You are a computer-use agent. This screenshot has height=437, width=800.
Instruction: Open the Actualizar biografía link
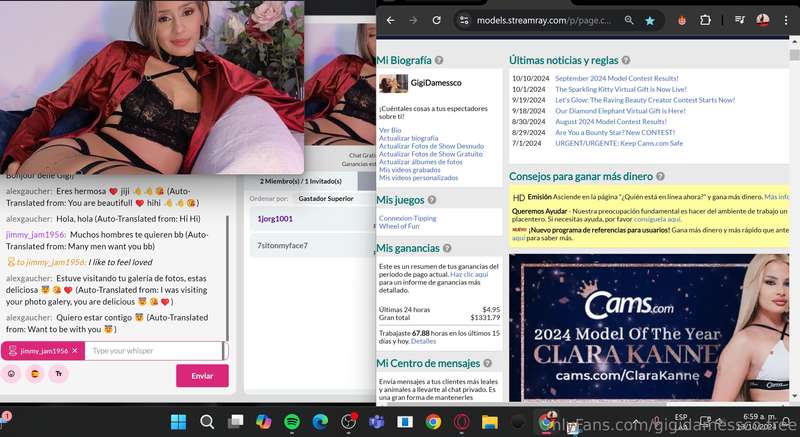coord(408,138)
